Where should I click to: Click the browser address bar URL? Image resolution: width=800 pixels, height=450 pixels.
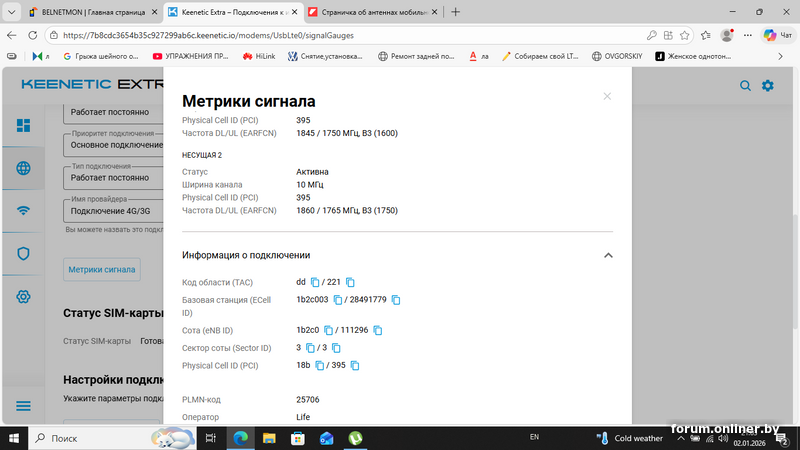tap(208, 35)
